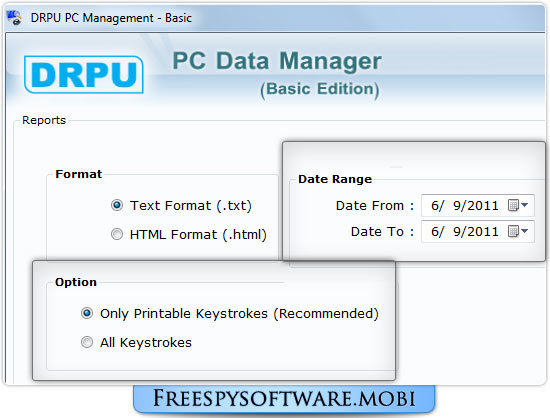Select Text Format (.txt) radio button
The height and width of the screenshot is (418, 550).
click(117, 205)
